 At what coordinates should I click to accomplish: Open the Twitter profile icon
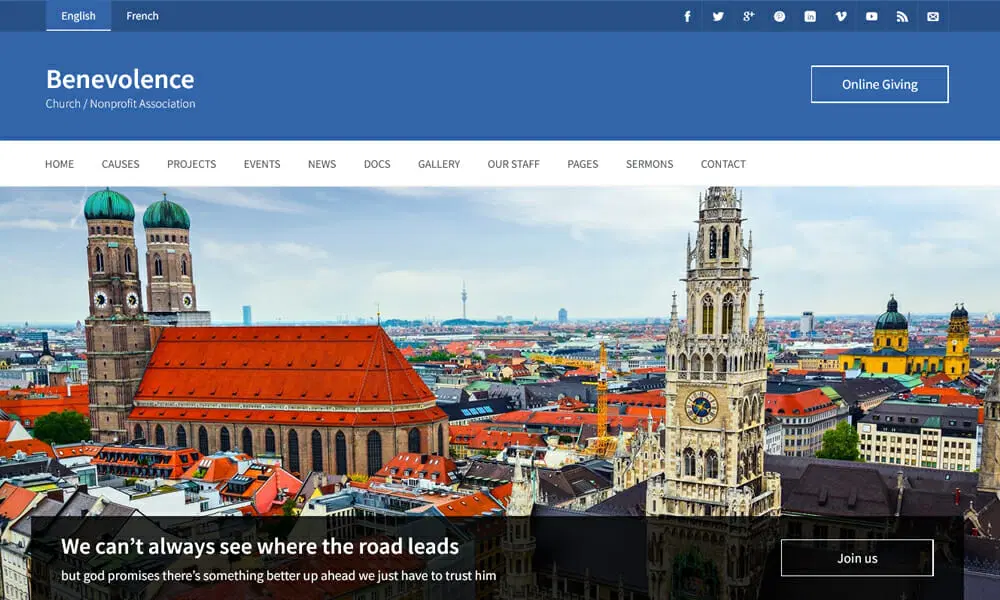pyautogui.click(x=717, y=17)
